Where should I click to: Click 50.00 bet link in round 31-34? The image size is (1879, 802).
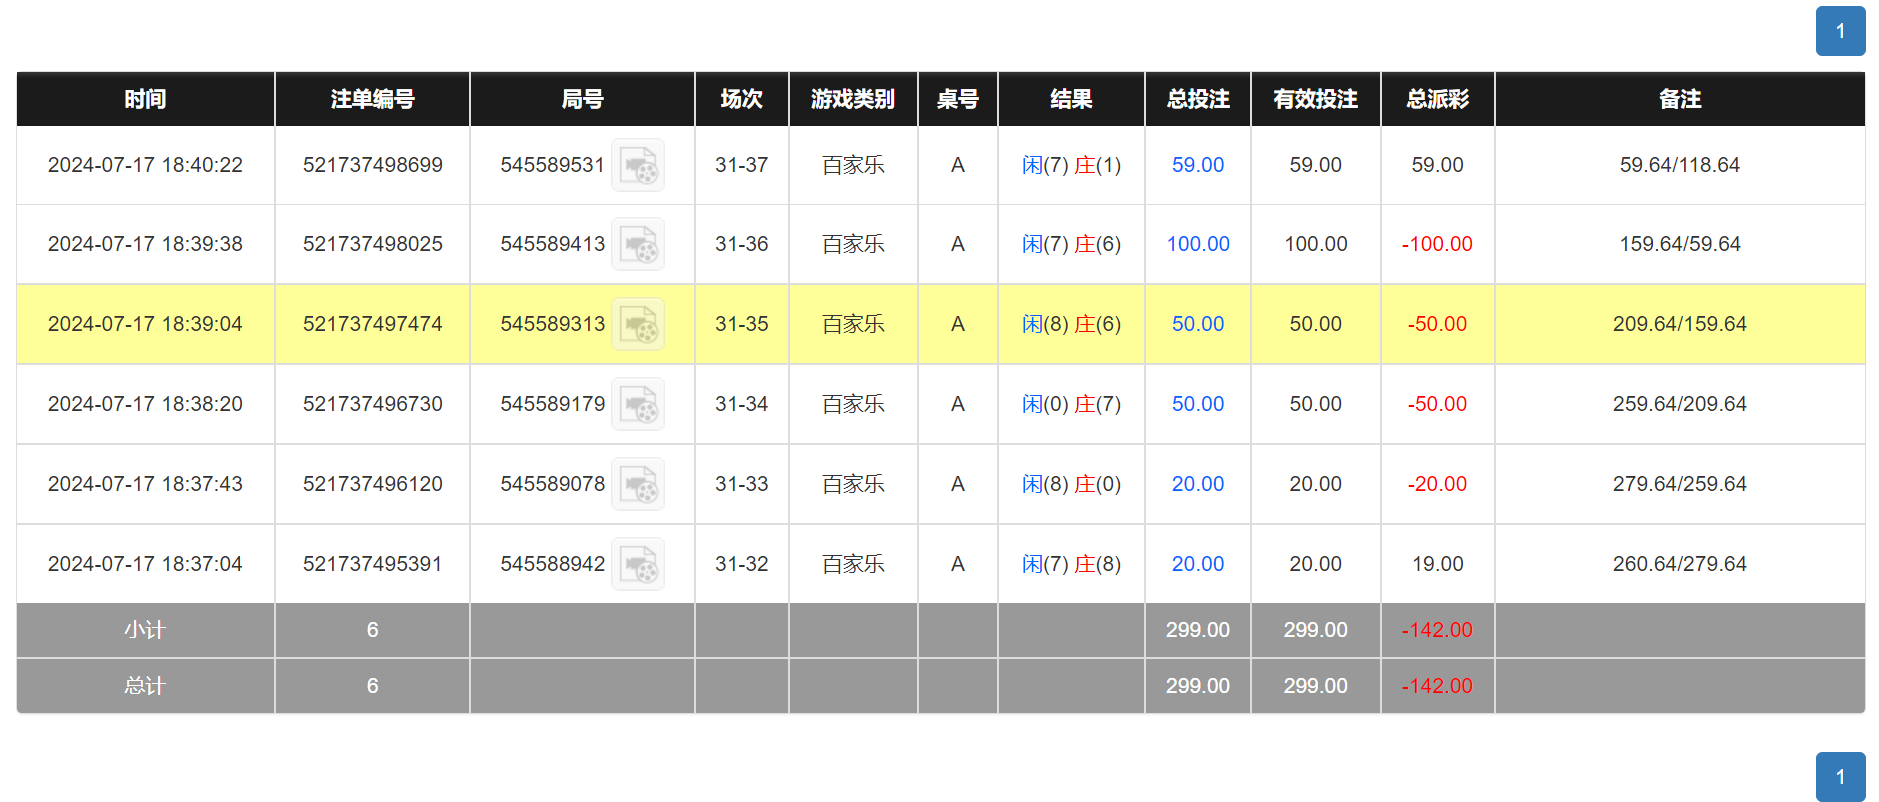click(x=1197, y=404)
